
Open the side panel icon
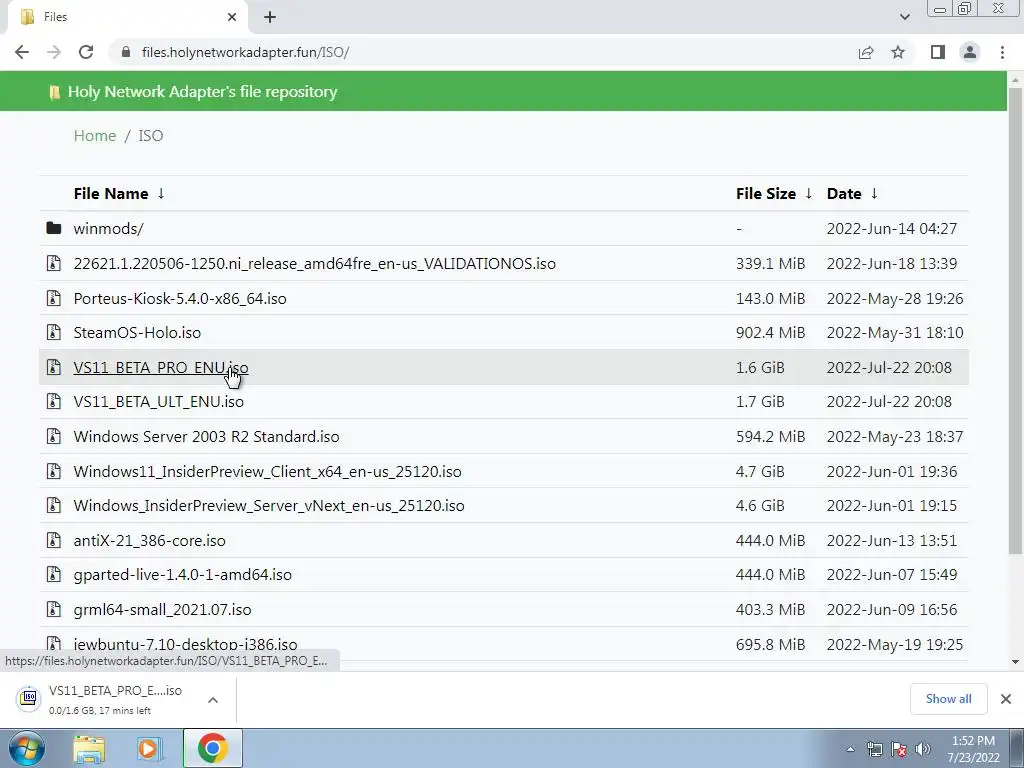pos(938,52)
